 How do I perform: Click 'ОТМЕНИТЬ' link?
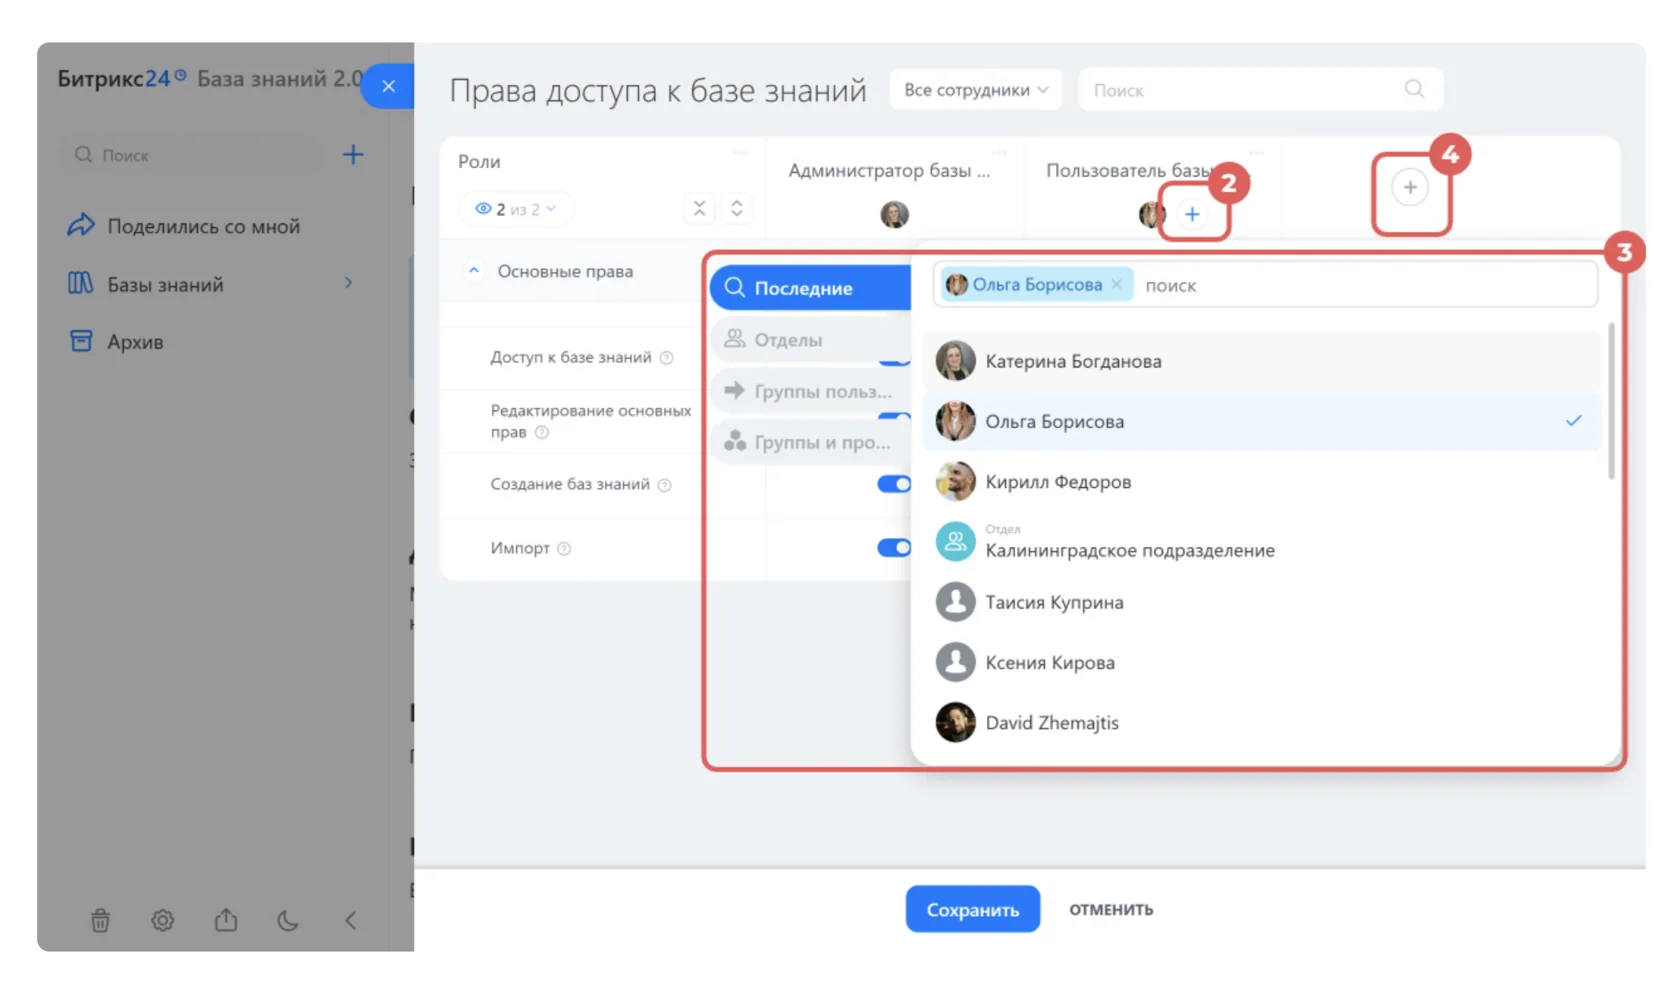point(1111,909)
